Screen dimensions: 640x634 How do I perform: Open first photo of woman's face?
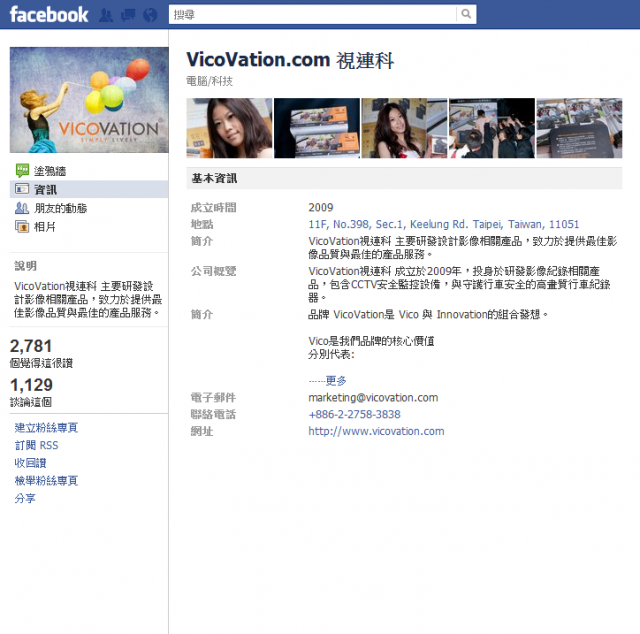(x=229, y=128)
